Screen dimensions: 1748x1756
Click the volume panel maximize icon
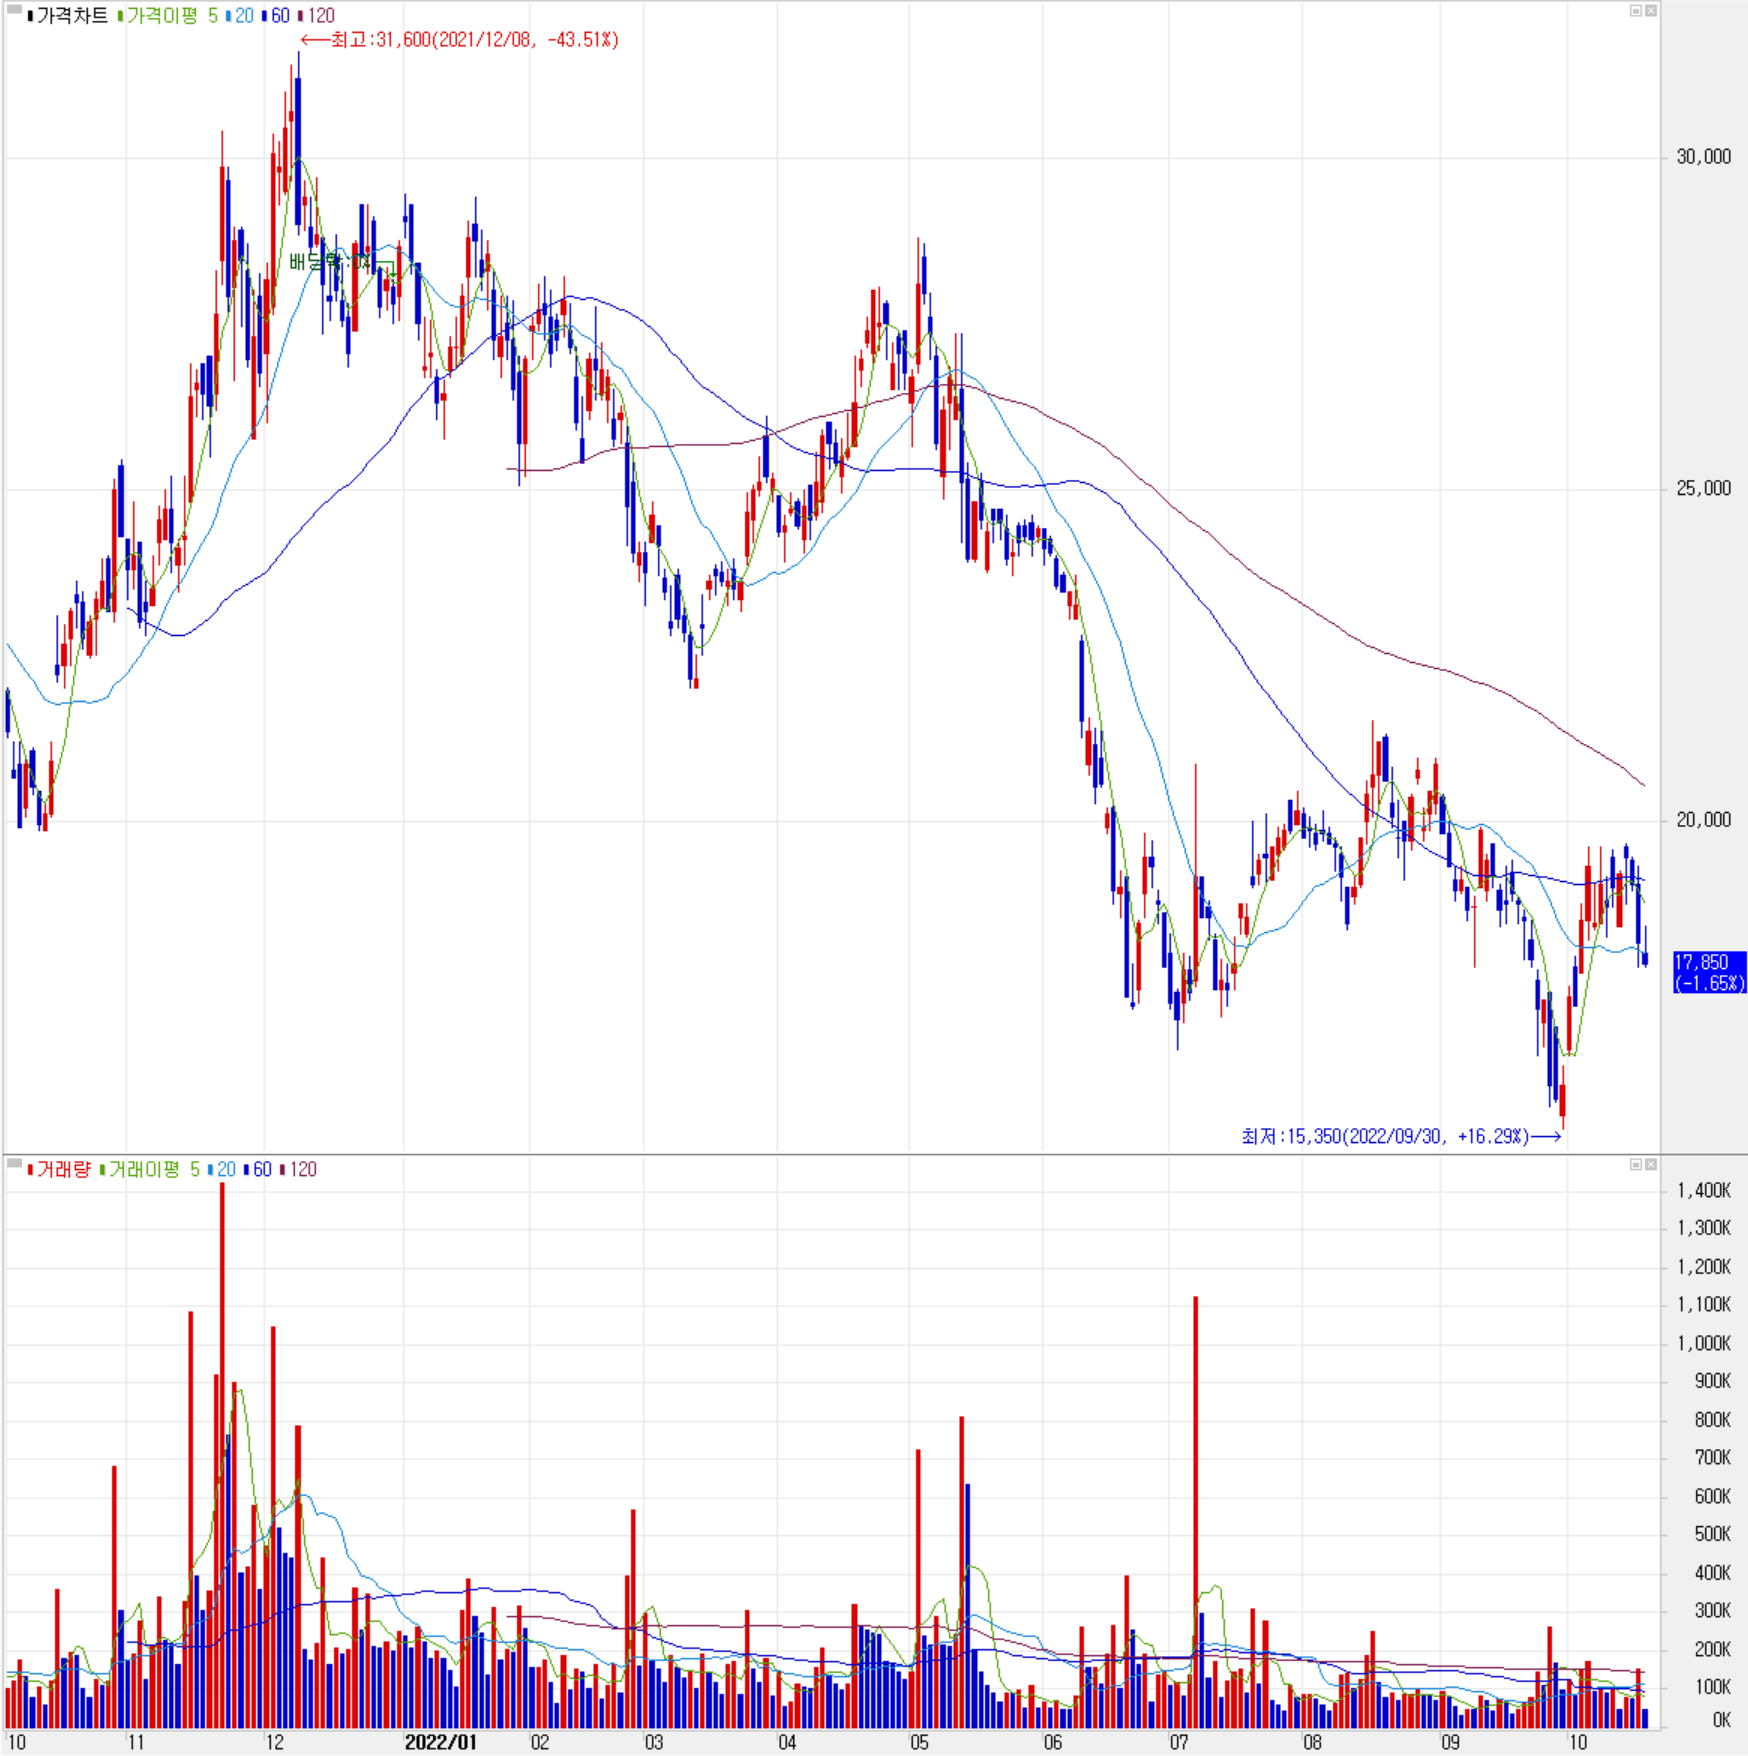point(1636,1165)
